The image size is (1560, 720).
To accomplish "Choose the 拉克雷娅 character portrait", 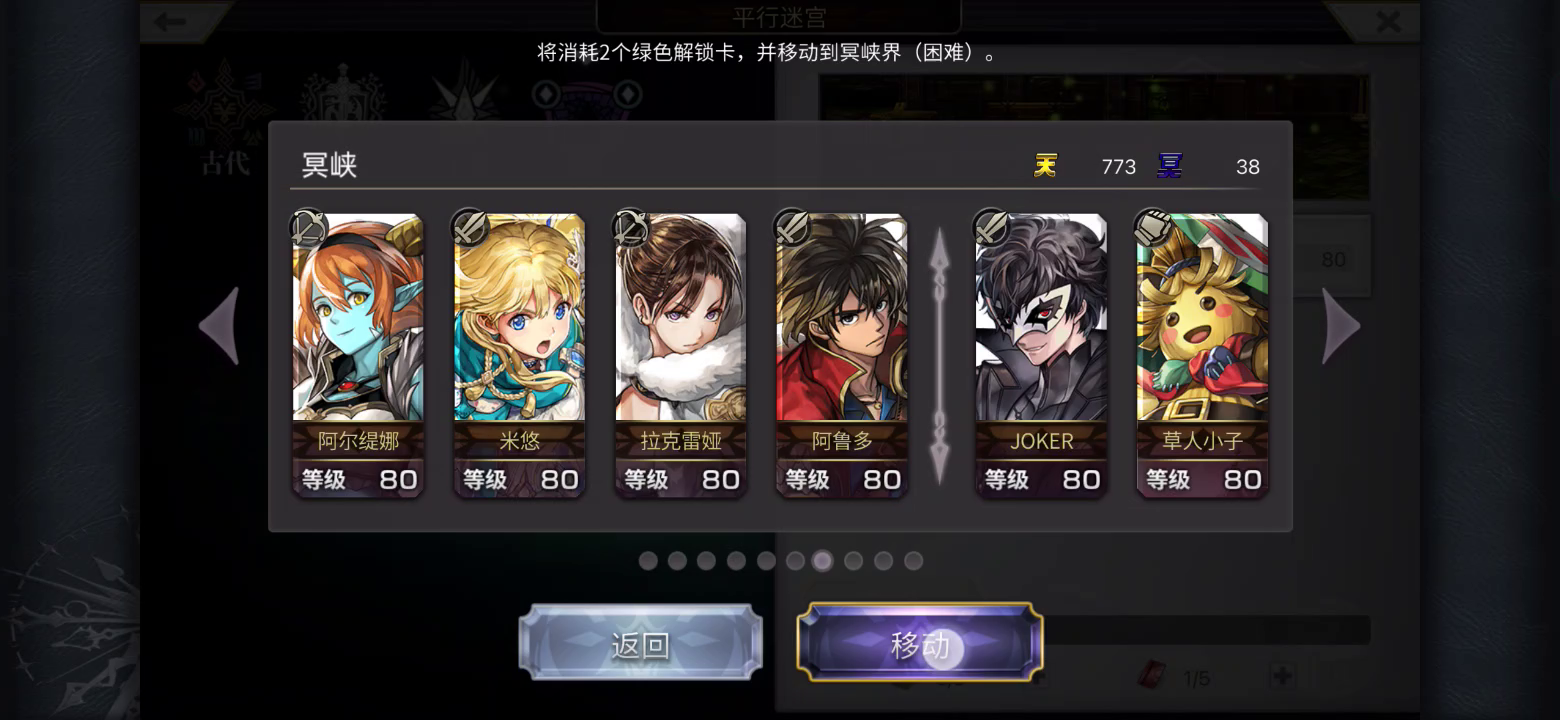I will point(680,354).
